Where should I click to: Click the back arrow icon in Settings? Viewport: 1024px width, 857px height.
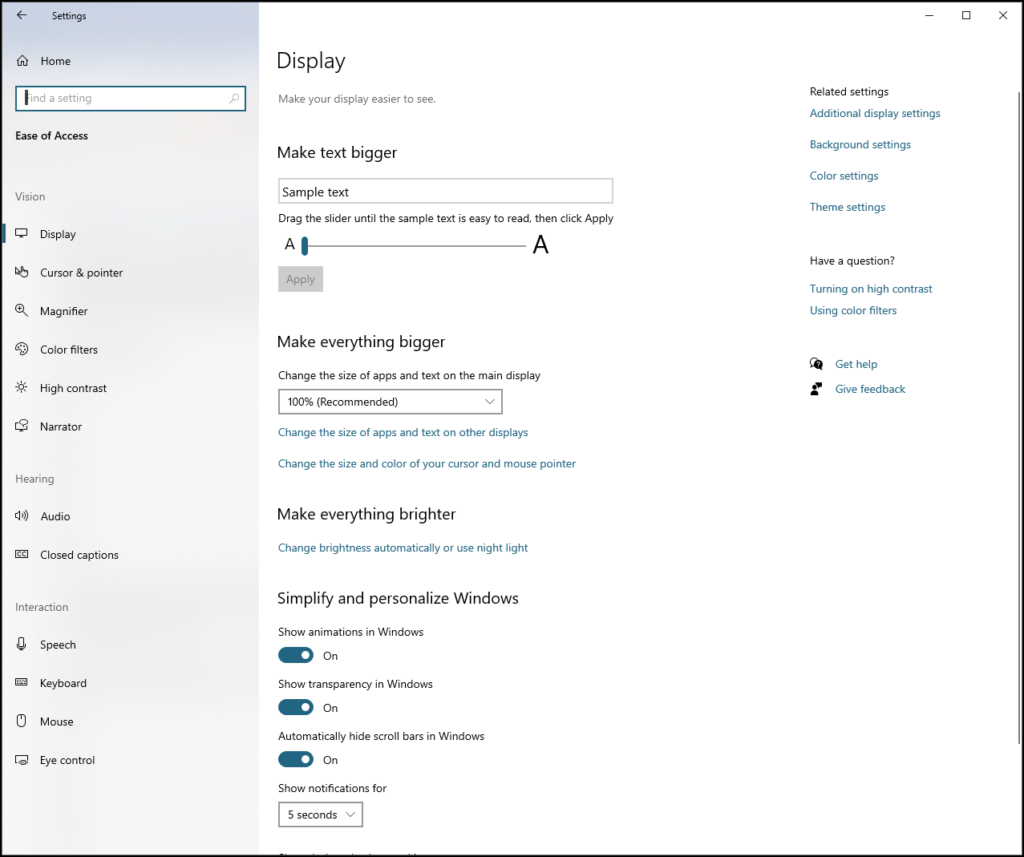22,15
